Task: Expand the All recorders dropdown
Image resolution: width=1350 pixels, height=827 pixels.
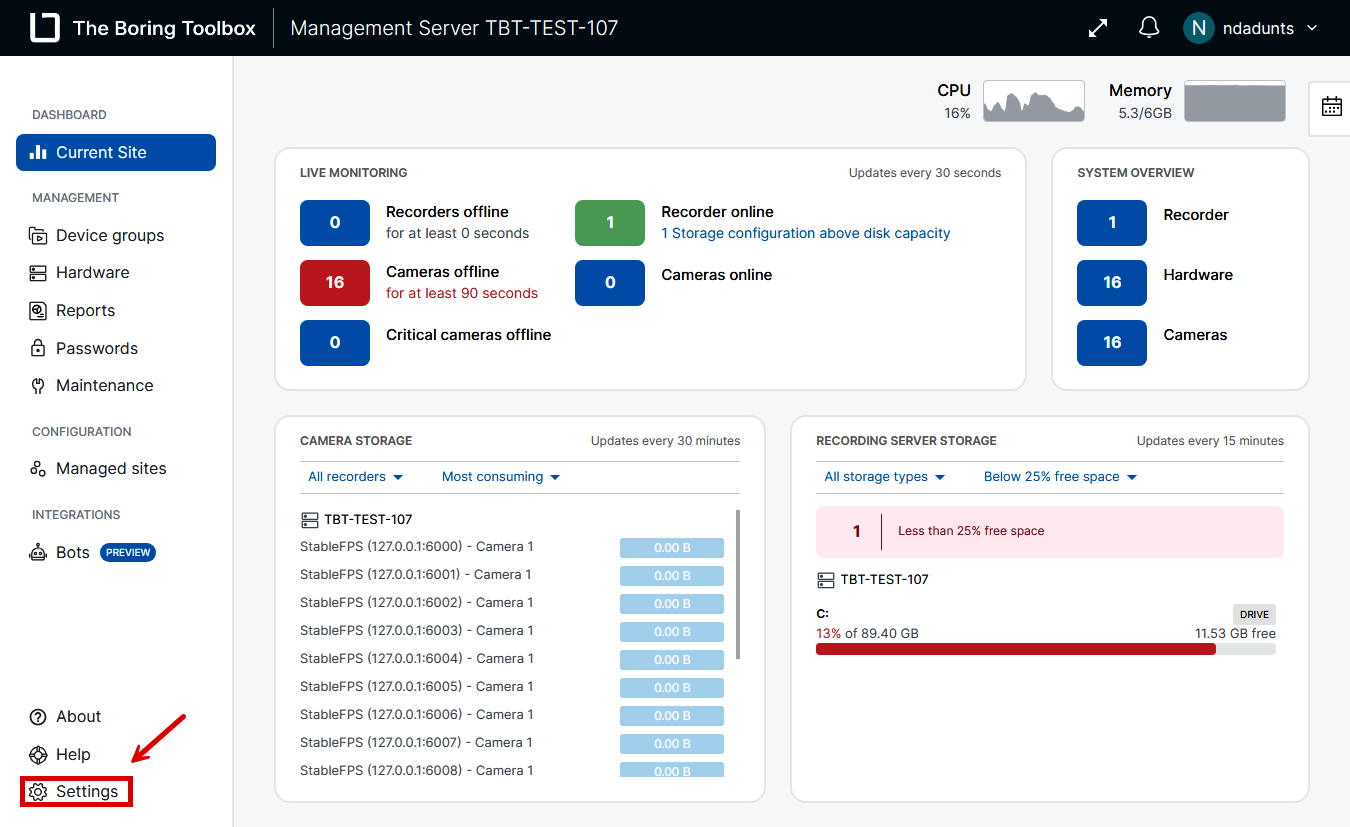Action: pyautogui.click(x=355, y=477)
